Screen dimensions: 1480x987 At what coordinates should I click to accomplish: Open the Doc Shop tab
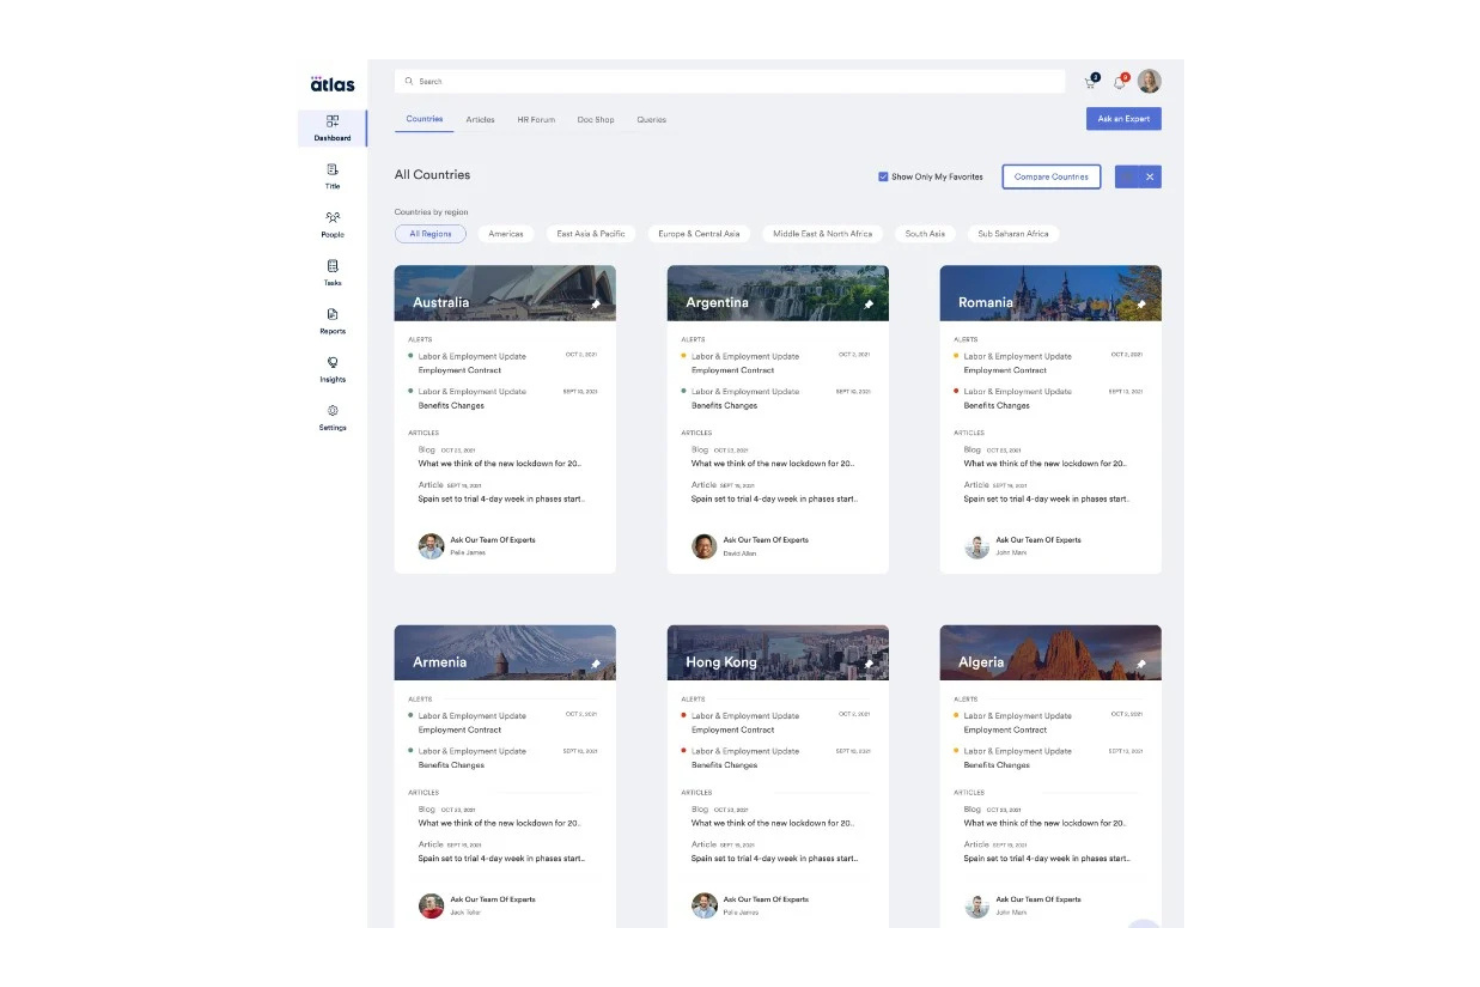(596, 120)
